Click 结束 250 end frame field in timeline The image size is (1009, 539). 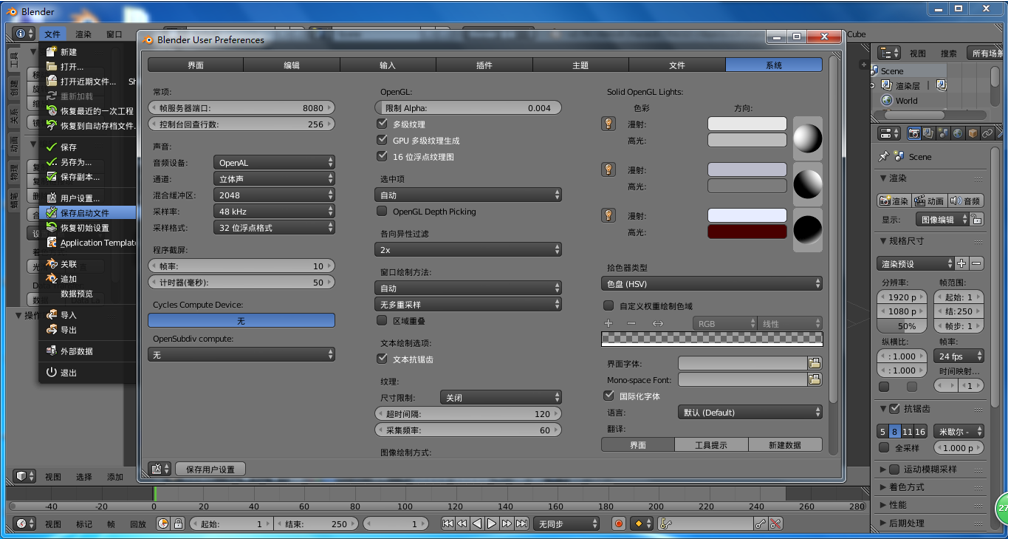[315, 524]
